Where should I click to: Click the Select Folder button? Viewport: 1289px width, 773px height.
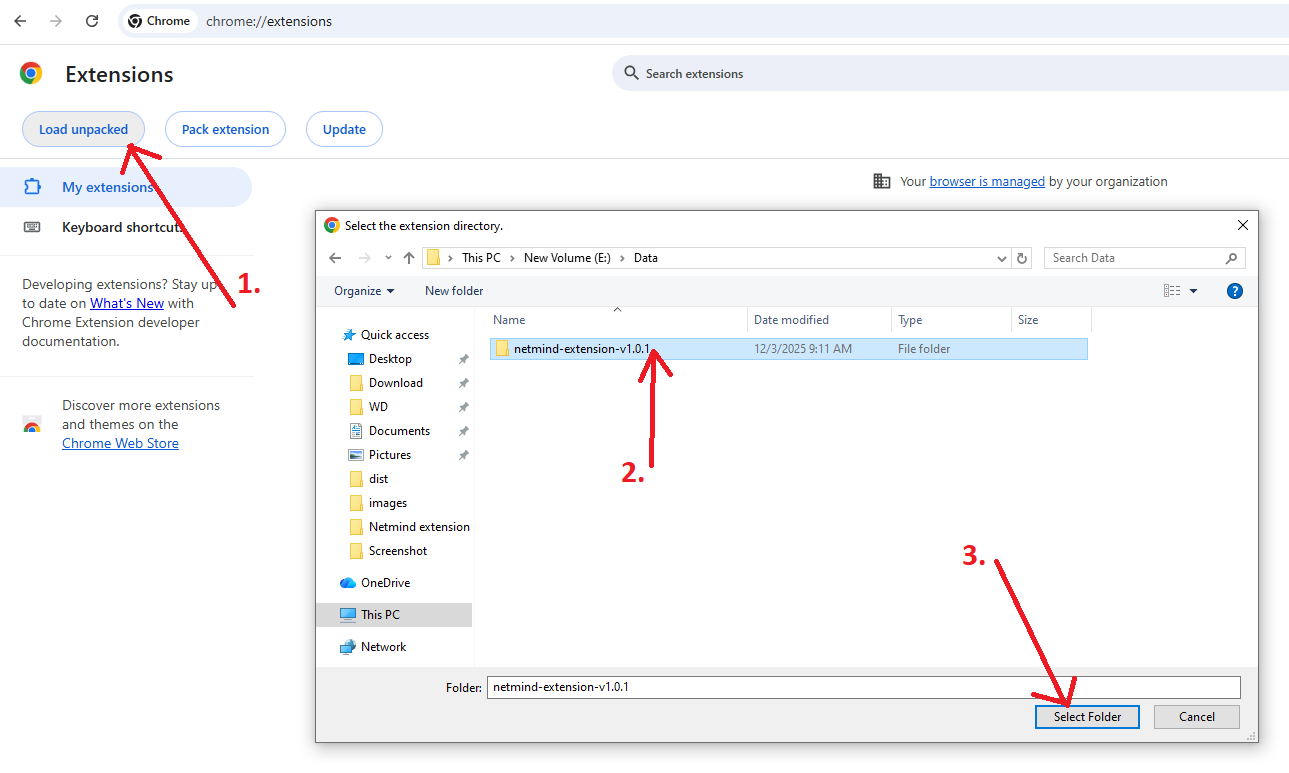point(1087,717)
